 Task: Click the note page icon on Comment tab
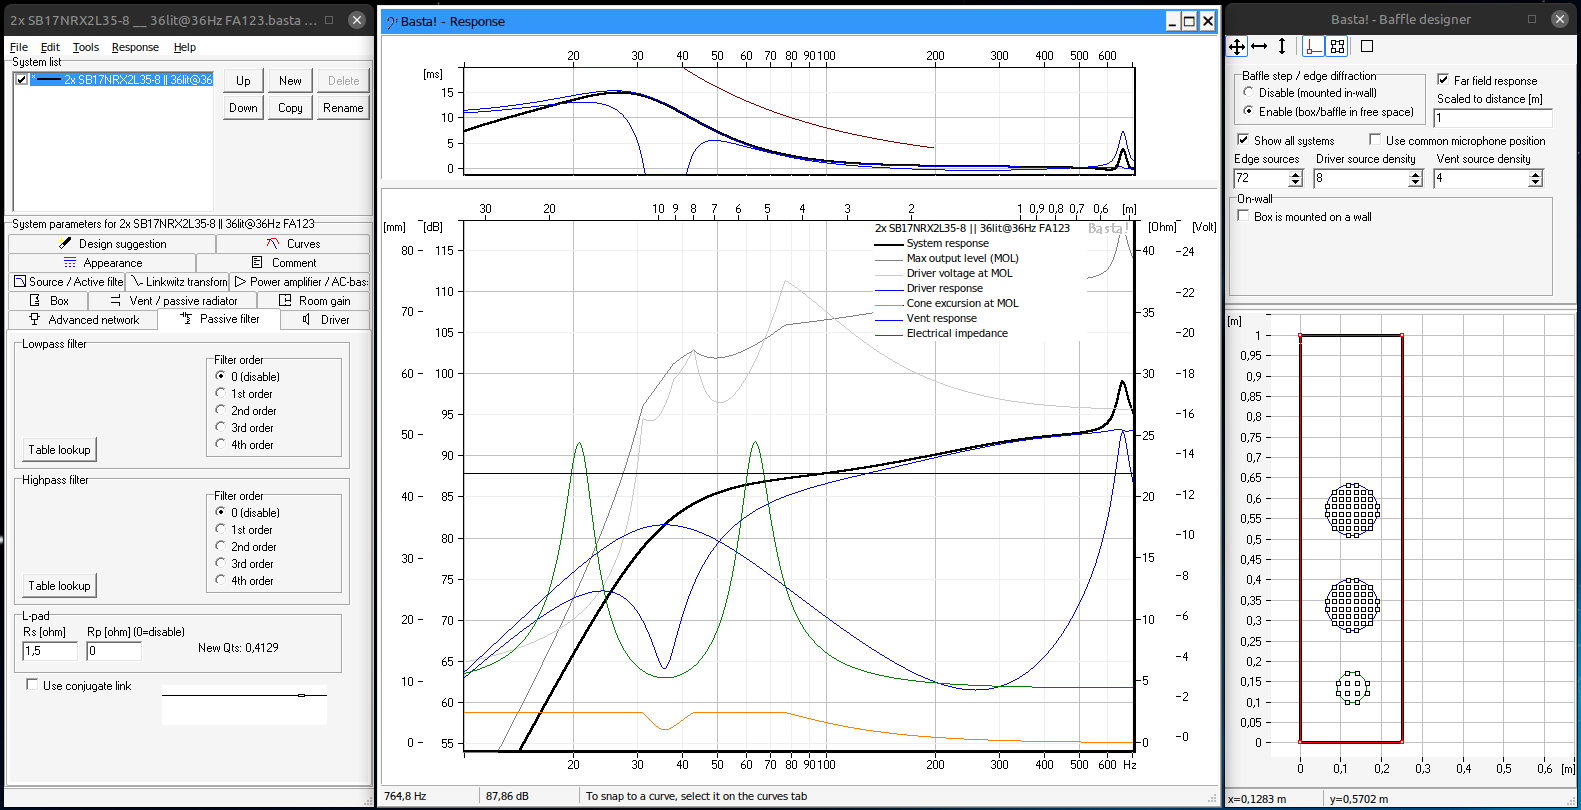[257, 262]
